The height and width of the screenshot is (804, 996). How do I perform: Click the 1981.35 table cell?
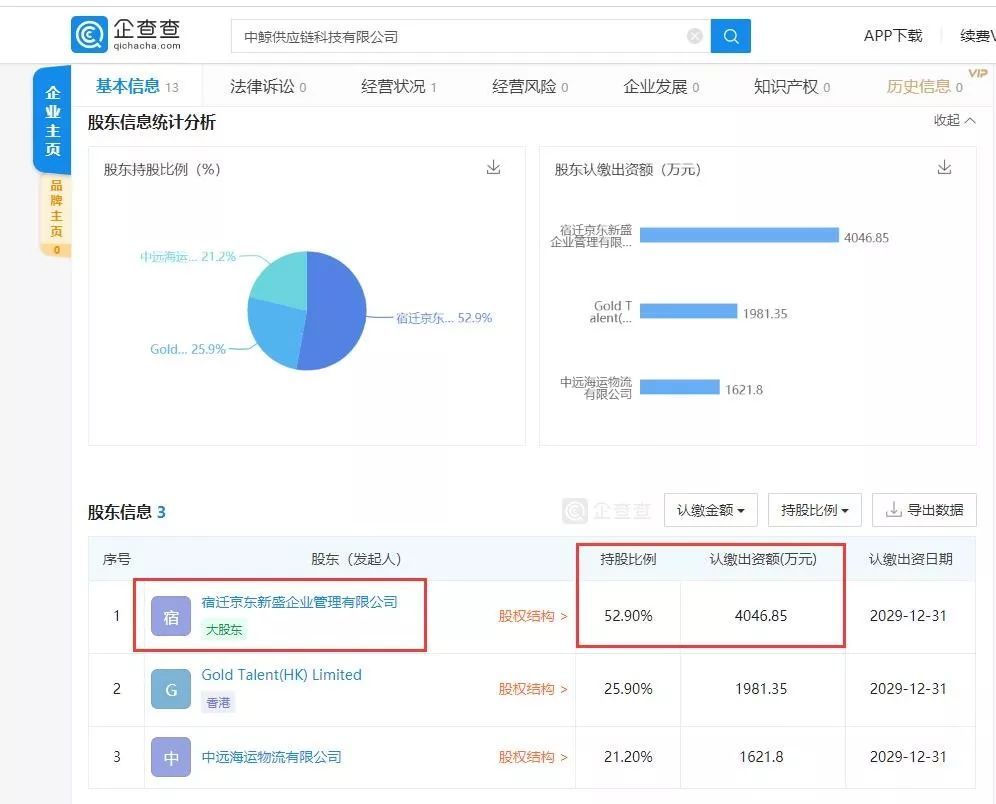point(761,689)
